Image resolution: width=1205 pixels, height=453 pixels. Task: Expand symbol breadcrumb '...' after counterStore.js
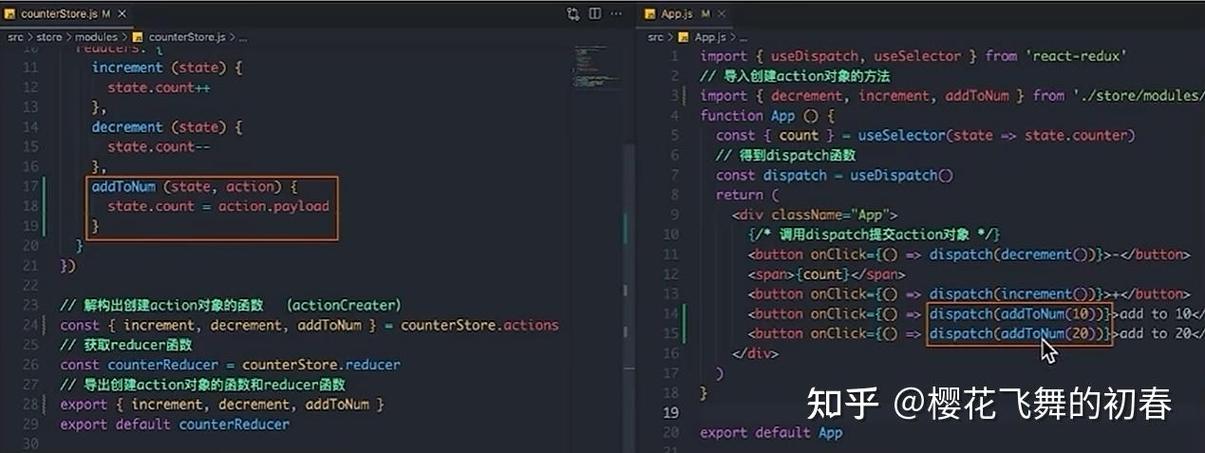click(x=241, y=37)
